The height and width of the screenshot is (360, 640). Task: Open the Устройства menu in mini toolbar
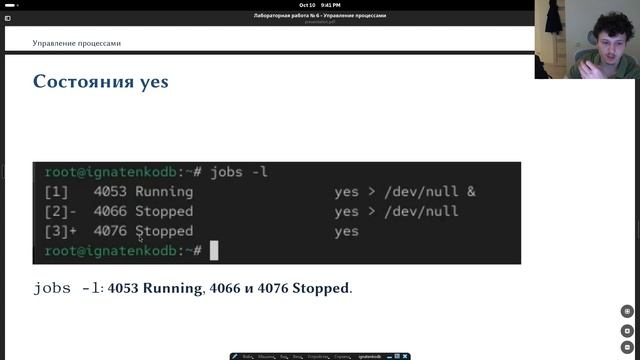point(318,356)
